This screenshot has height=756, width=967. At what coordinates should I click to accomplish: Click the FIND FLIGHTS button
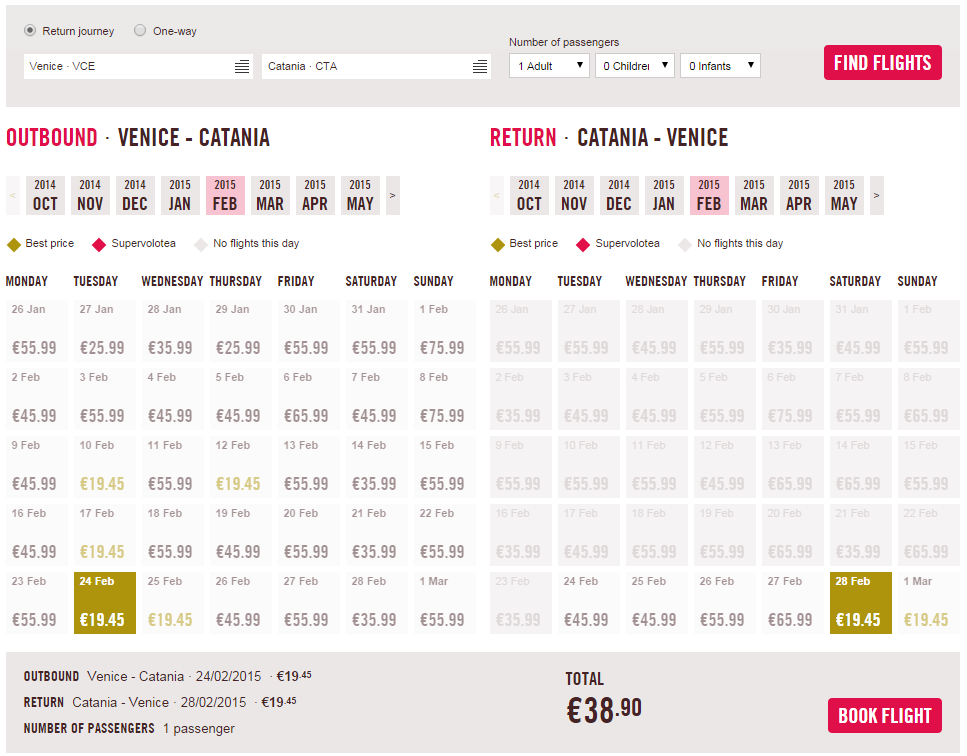(x=883, y=62)
